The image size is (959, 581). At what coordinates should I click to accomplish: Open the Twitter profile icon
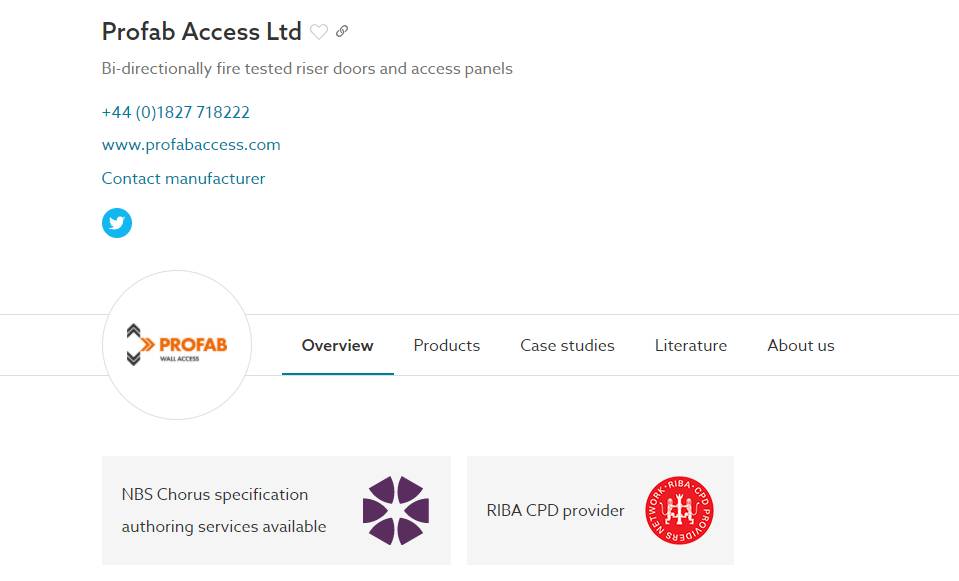point(117,223)
